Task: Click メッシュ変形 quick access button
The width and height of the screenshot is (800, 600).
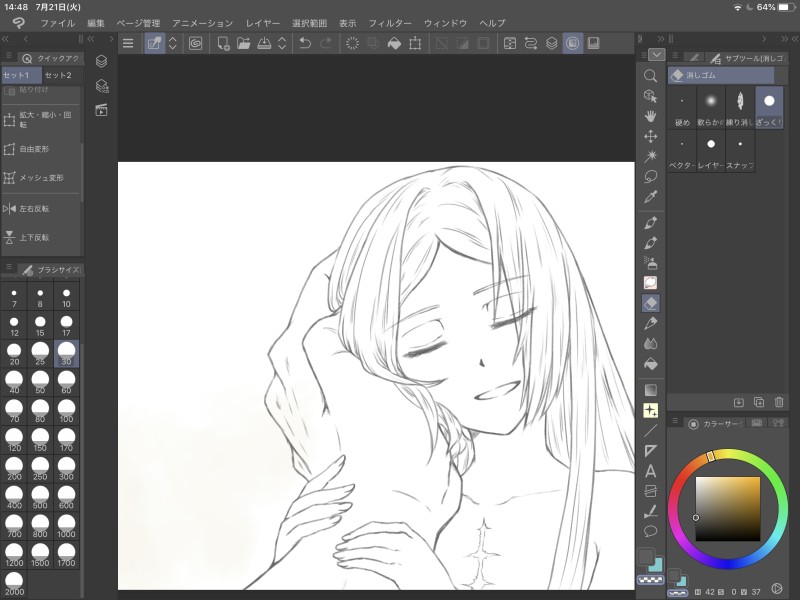Action: (x=41, y=178)
